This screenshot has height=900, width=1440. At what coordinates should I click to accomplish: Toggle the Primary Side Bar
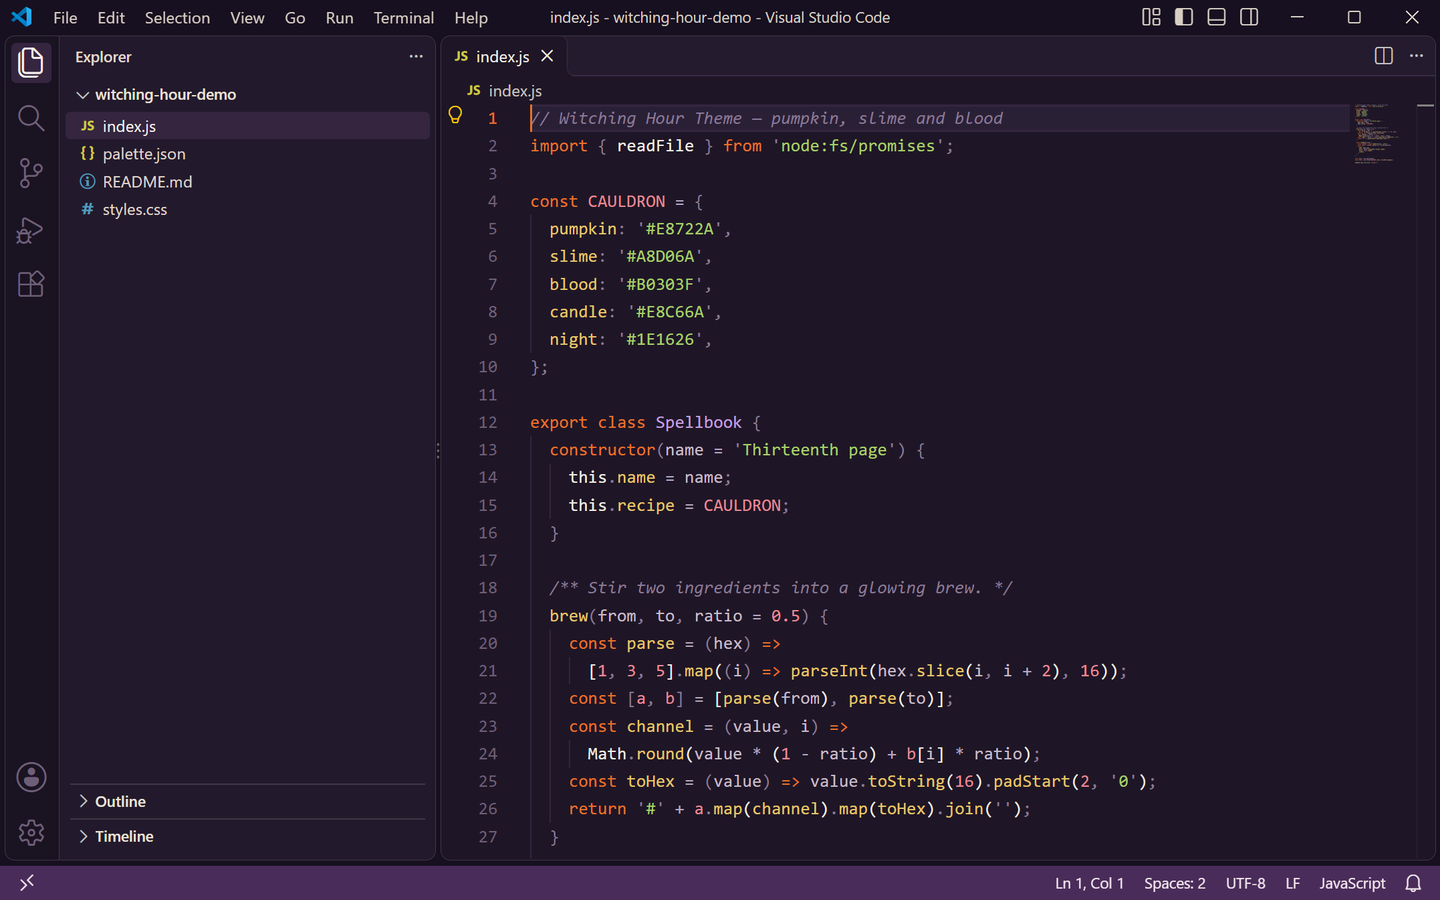(x=1184, y=17)
